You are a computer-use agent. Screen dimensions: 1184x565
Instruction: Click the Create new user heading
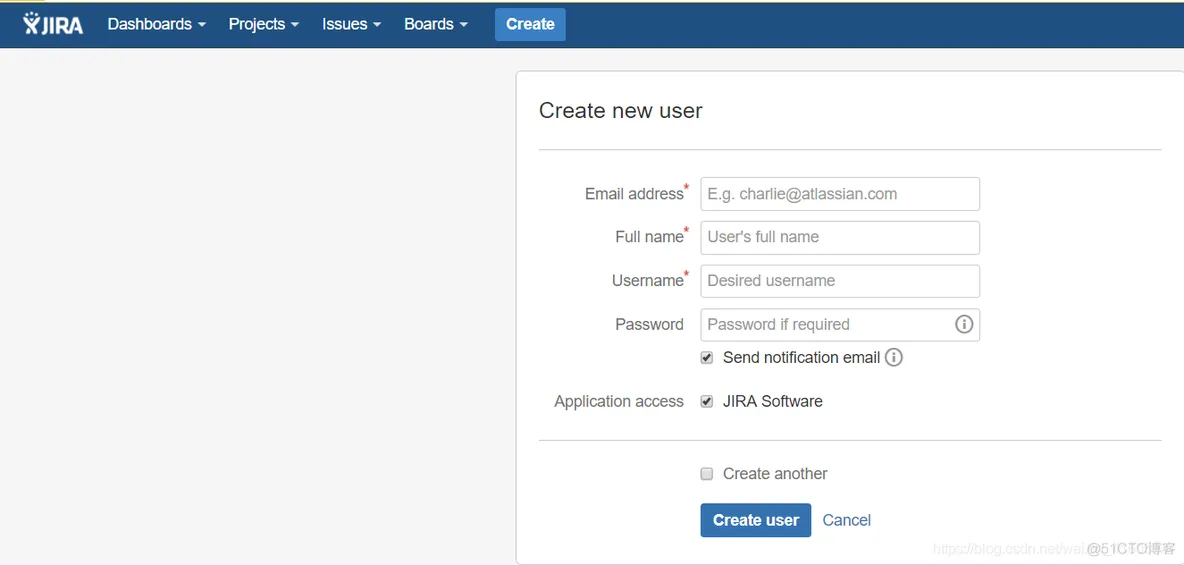621,111
